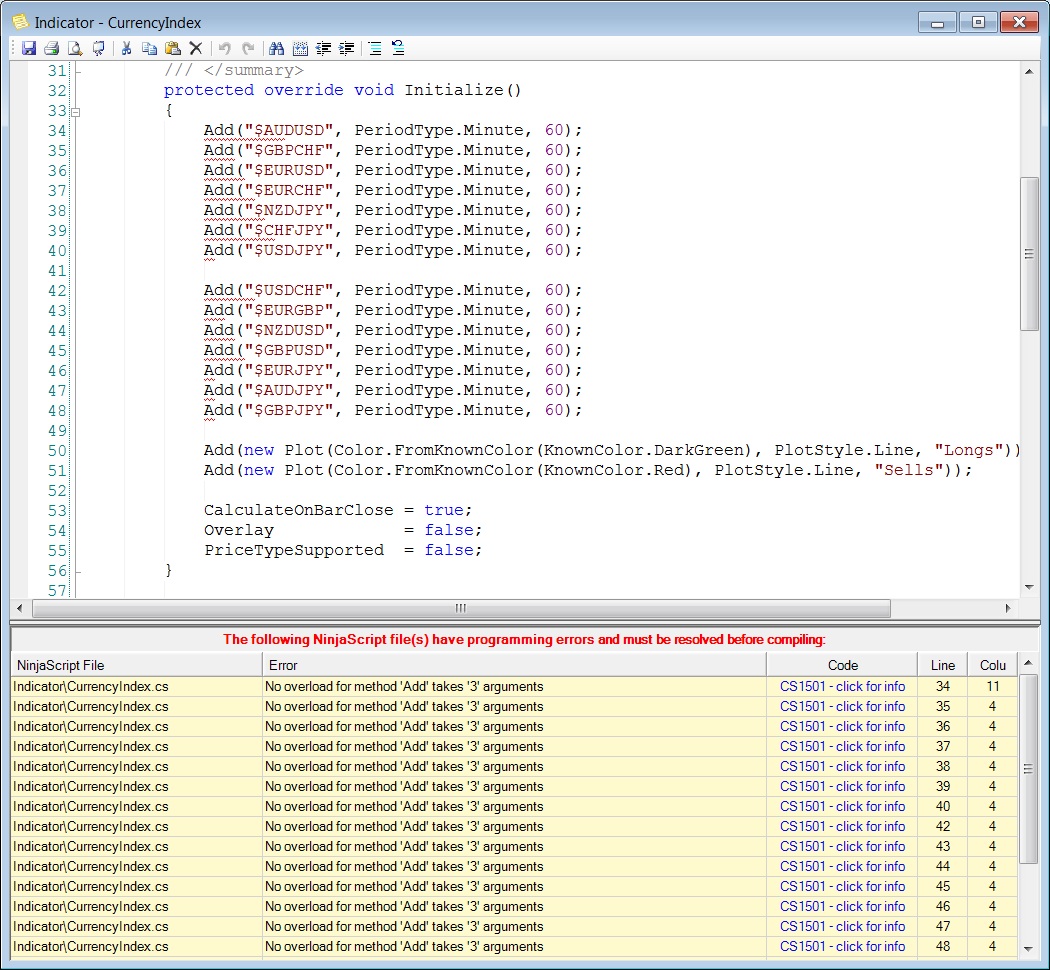The height and width of the screenshot is (970, 1050).
Task: Click the Comment Selection icon
Action: [x=375, y=48]
